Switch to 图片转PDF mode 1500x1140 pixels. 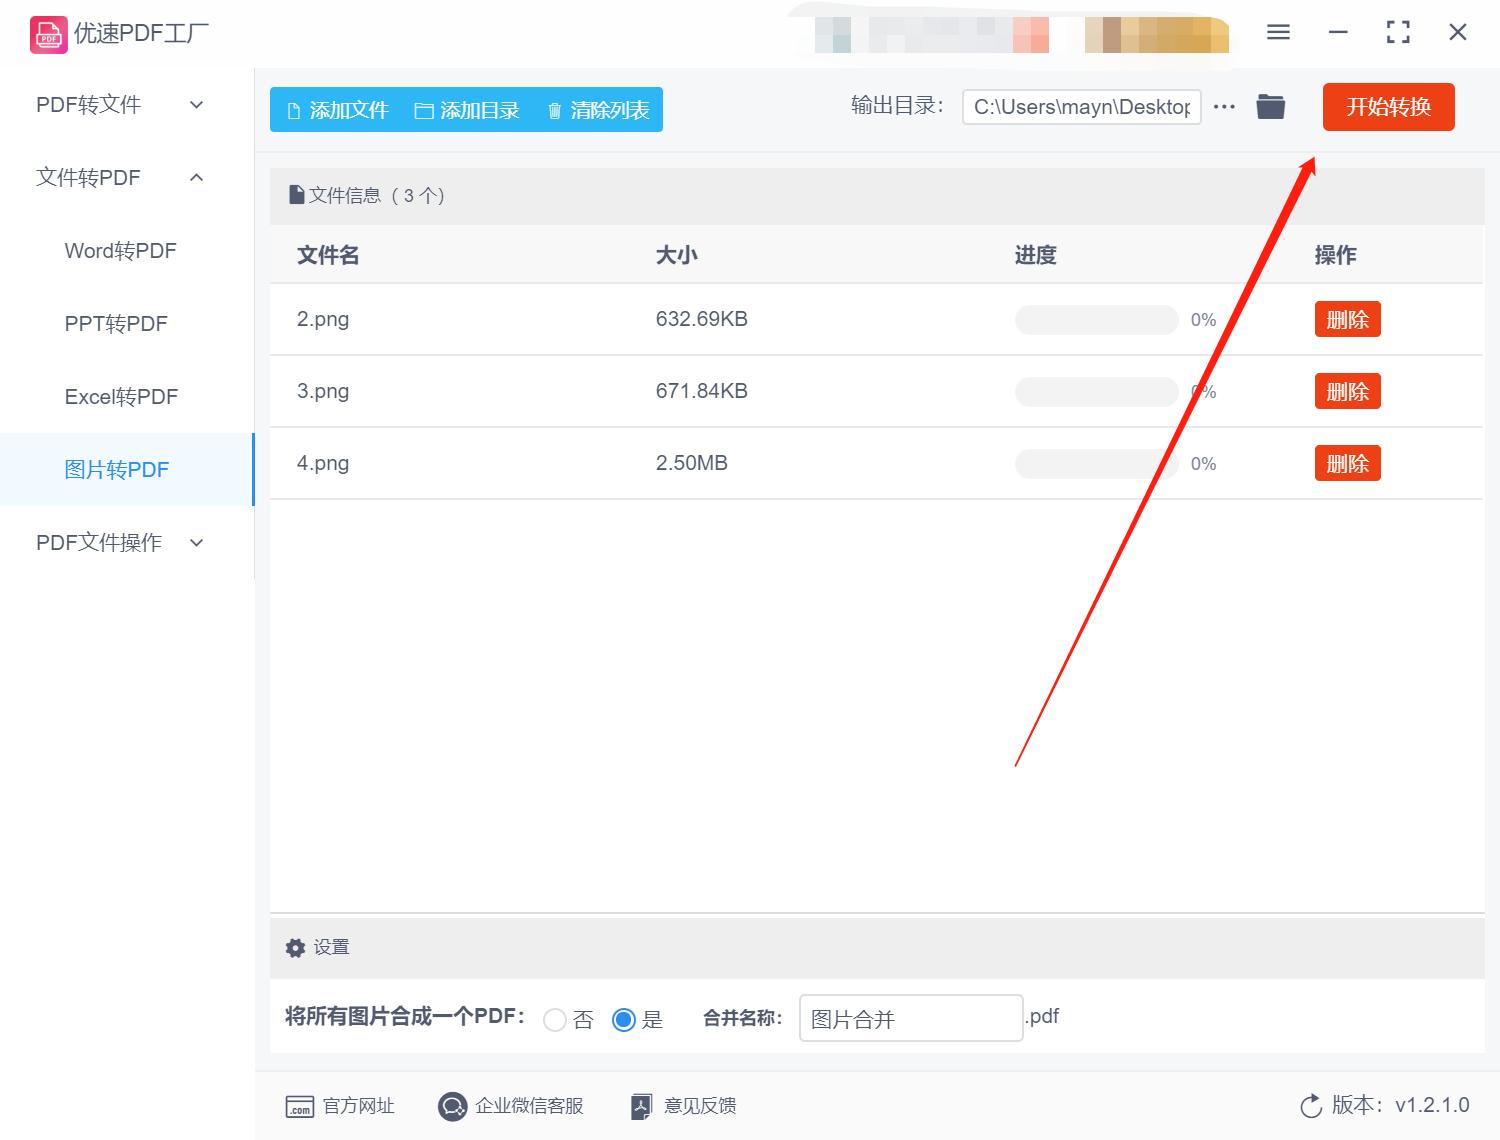(118, 469)
